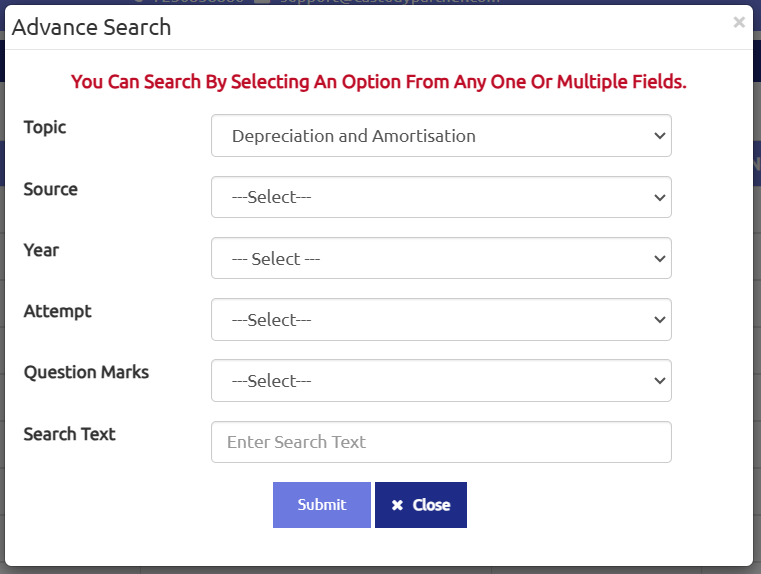Click the Topic dropdown chevron arrow
Viewport: 761px width, 574px height.
tap(659, 136)
